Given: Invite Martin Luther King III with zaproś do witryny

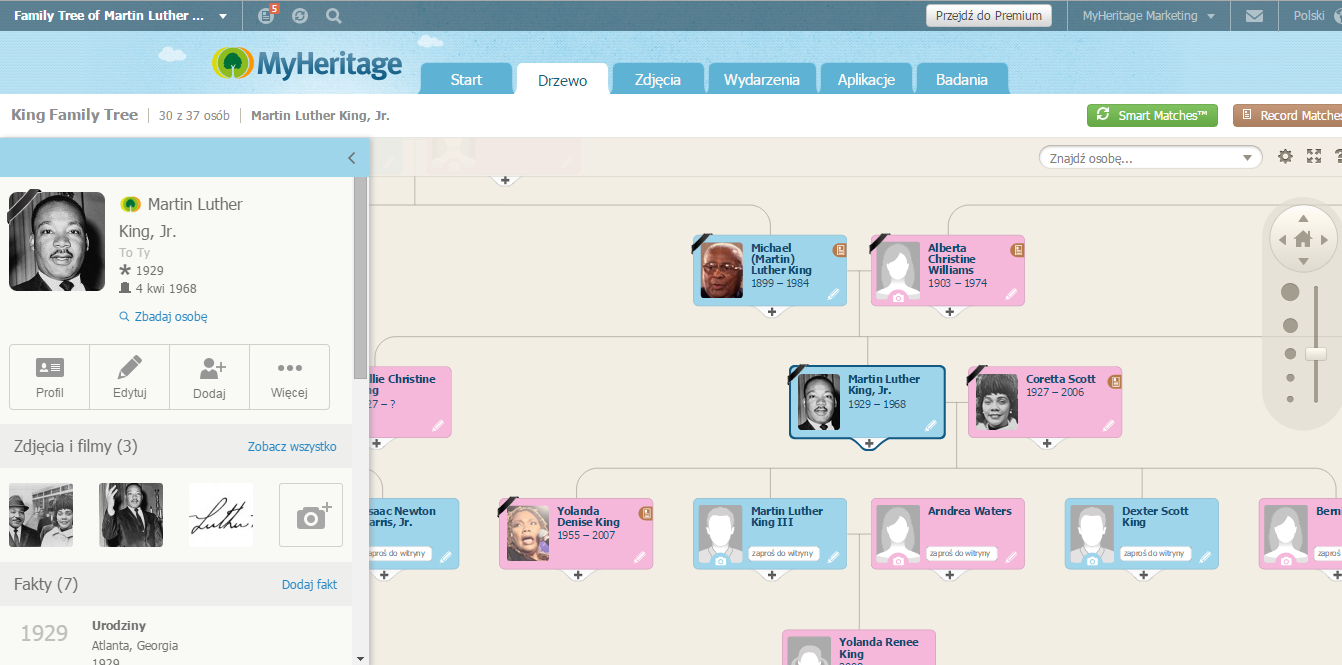Looking at the screenshot, I should [x=783, y=553].
